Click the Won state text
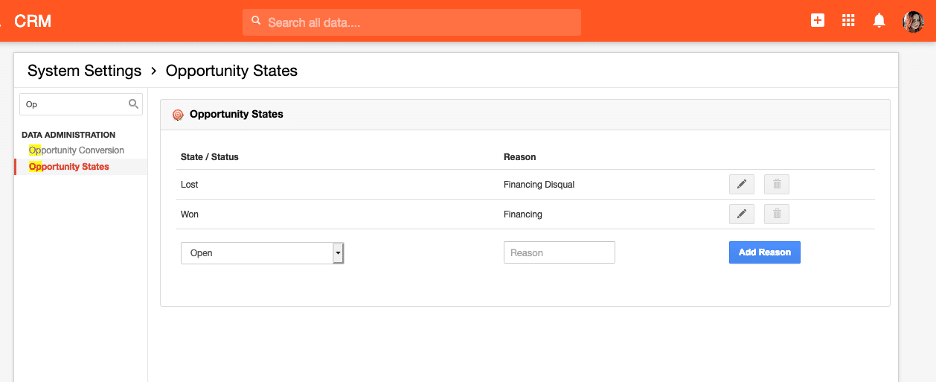This screenshot has height=382, width=936. pyautogui.click(x=190, y=214)
